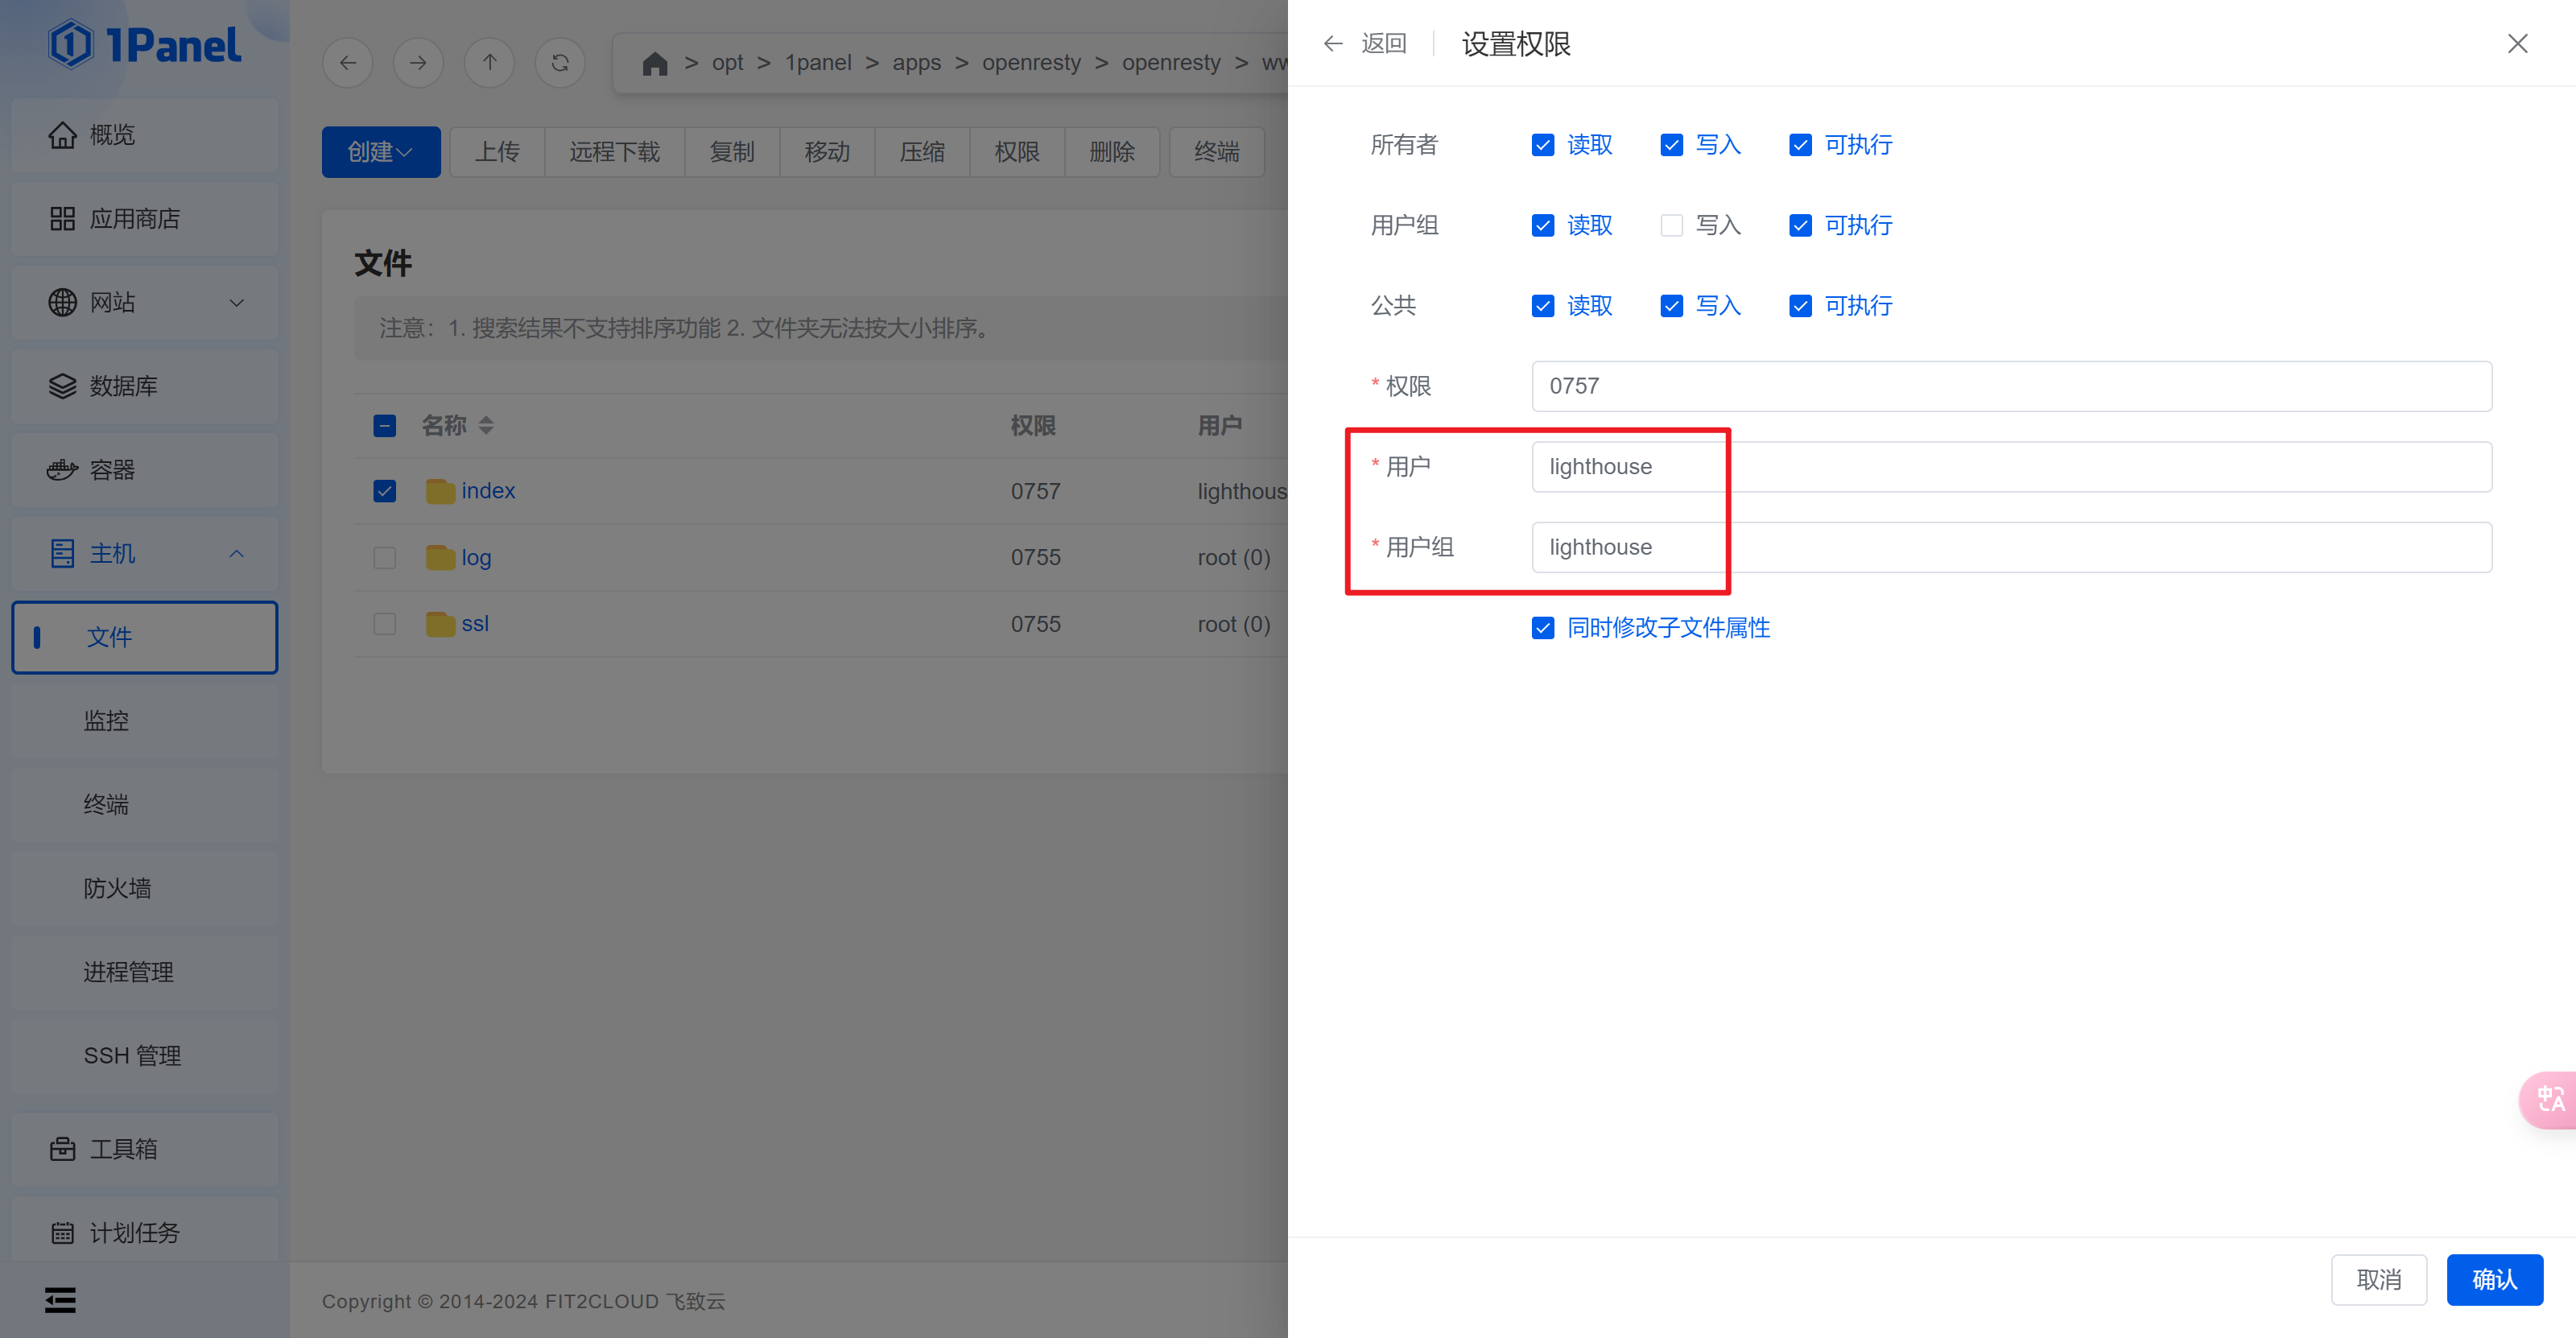Image resolution: width=2576 pixels, height=1338 pixels.
Task: Toggle owner 写入 write checkbox
Action: tap(1672, 146)
